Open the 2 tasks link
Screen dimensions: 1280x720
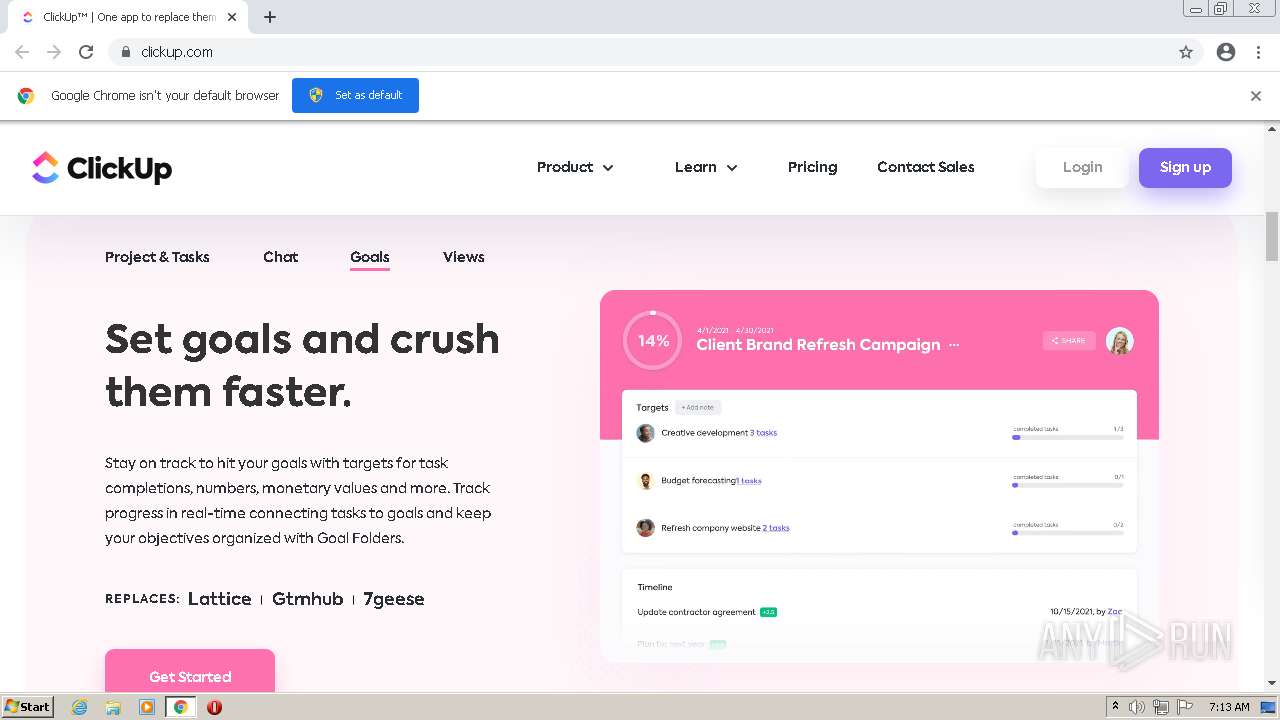[776, 528]
